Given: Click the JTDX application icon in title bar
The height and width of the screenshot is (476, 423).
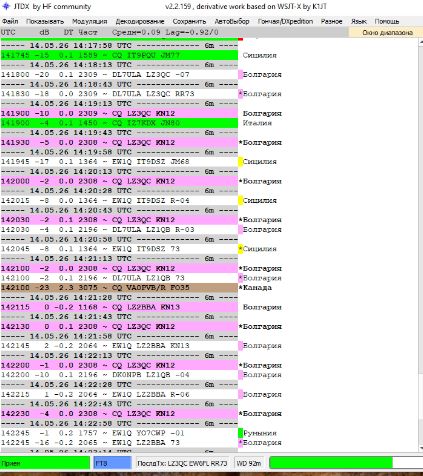Looking at the screenshot, I should [x=6, y=6].
